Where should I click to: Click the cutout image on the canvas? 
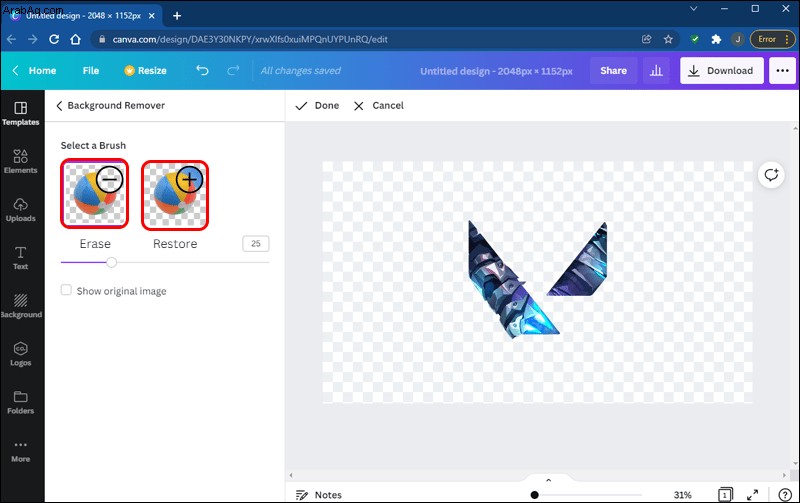pyautogui.click(x=537, y=280)
